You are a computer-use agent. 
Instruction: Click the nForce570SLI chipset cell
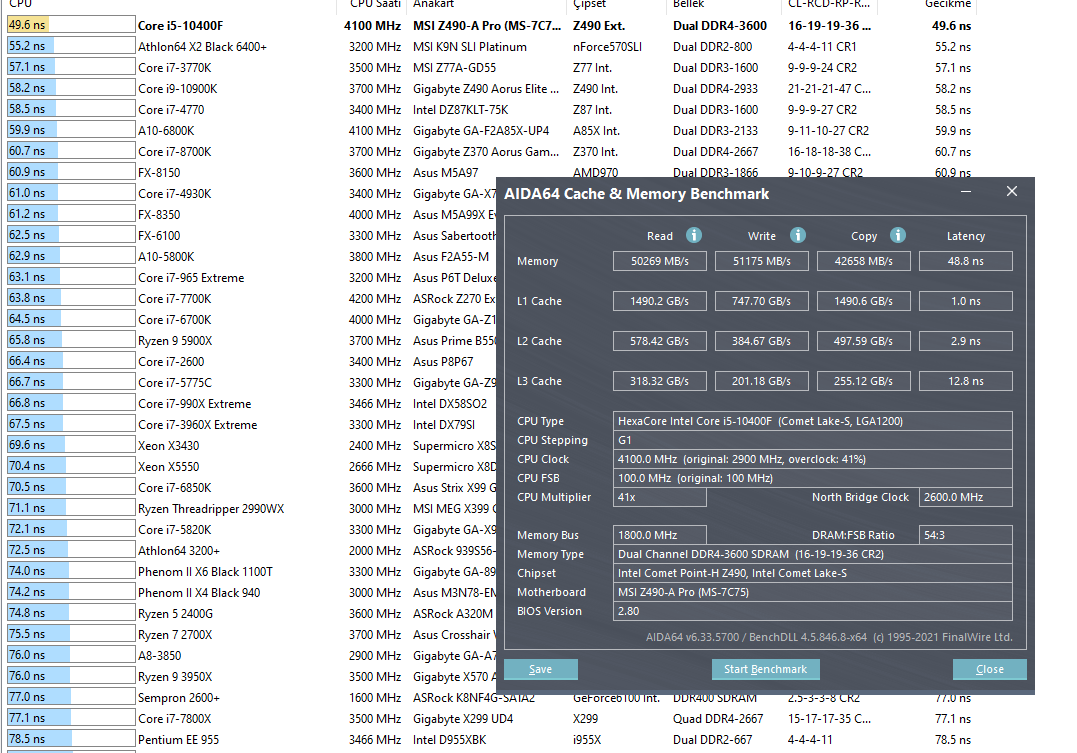pyautogui.click(x=607, y=47)
